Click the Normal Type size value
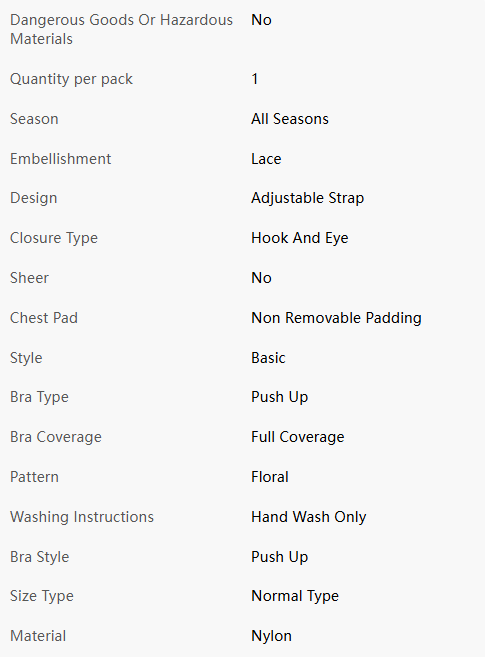The image size is (486, 657). pos(295,596)
